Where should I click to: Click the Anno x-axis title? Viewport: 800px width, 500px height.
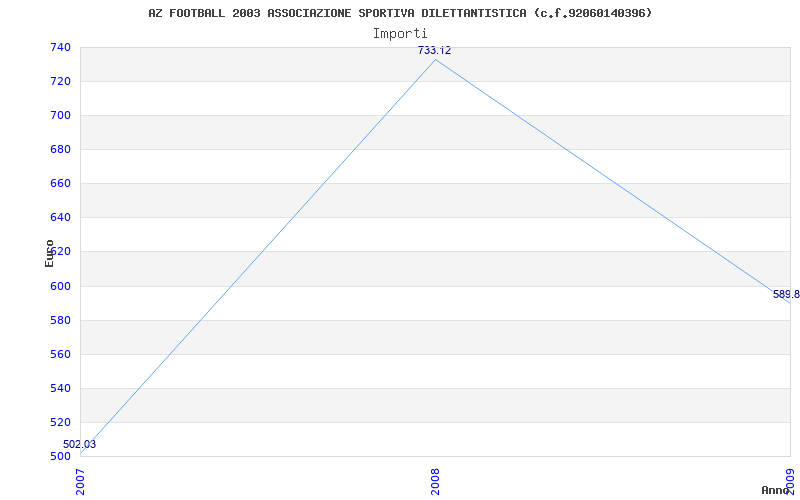click(776, 490)
